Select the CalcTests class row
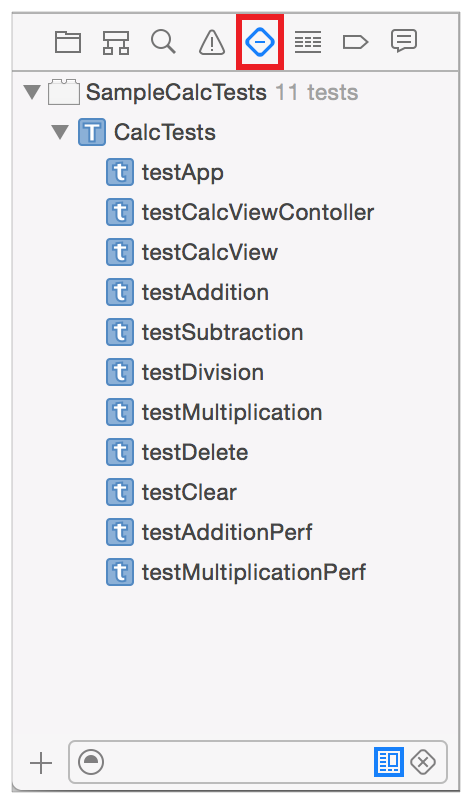Screen dimensions: 472x804 (x=236, y=132)
